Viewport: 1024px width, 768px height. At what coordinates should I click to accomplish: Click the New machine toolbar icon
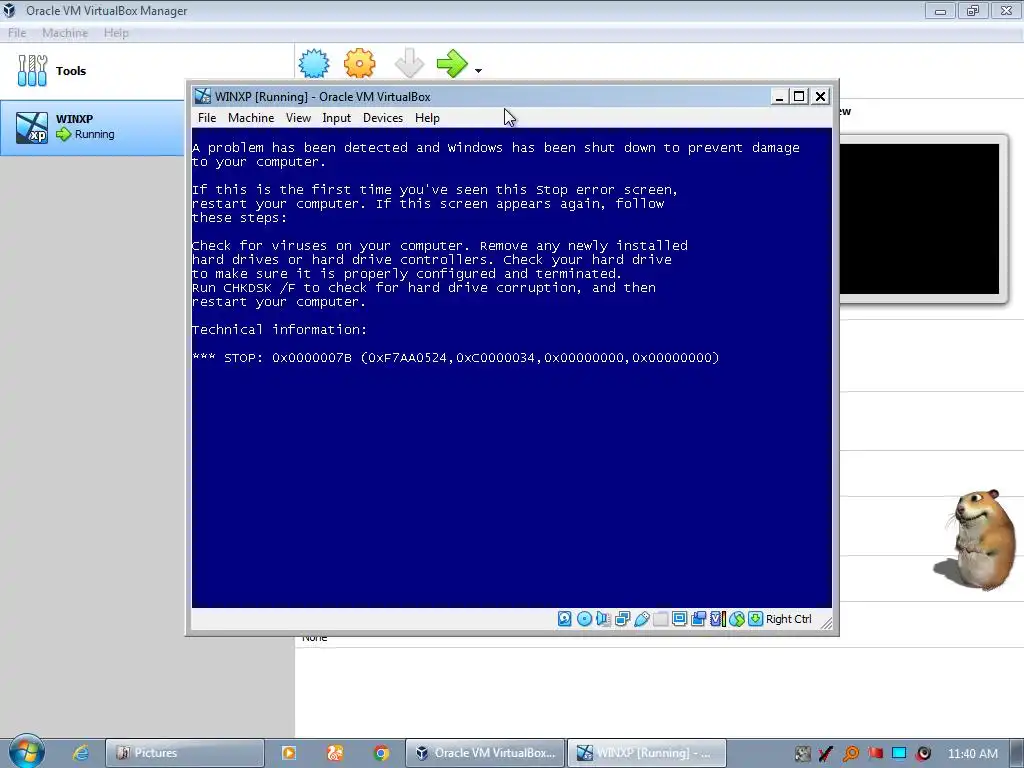[314, 63]
